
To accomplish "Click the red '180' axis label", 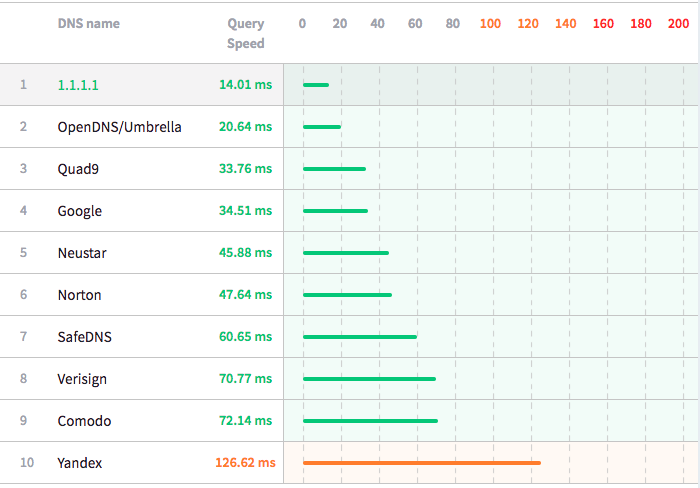I will click(x=641, y=24).
